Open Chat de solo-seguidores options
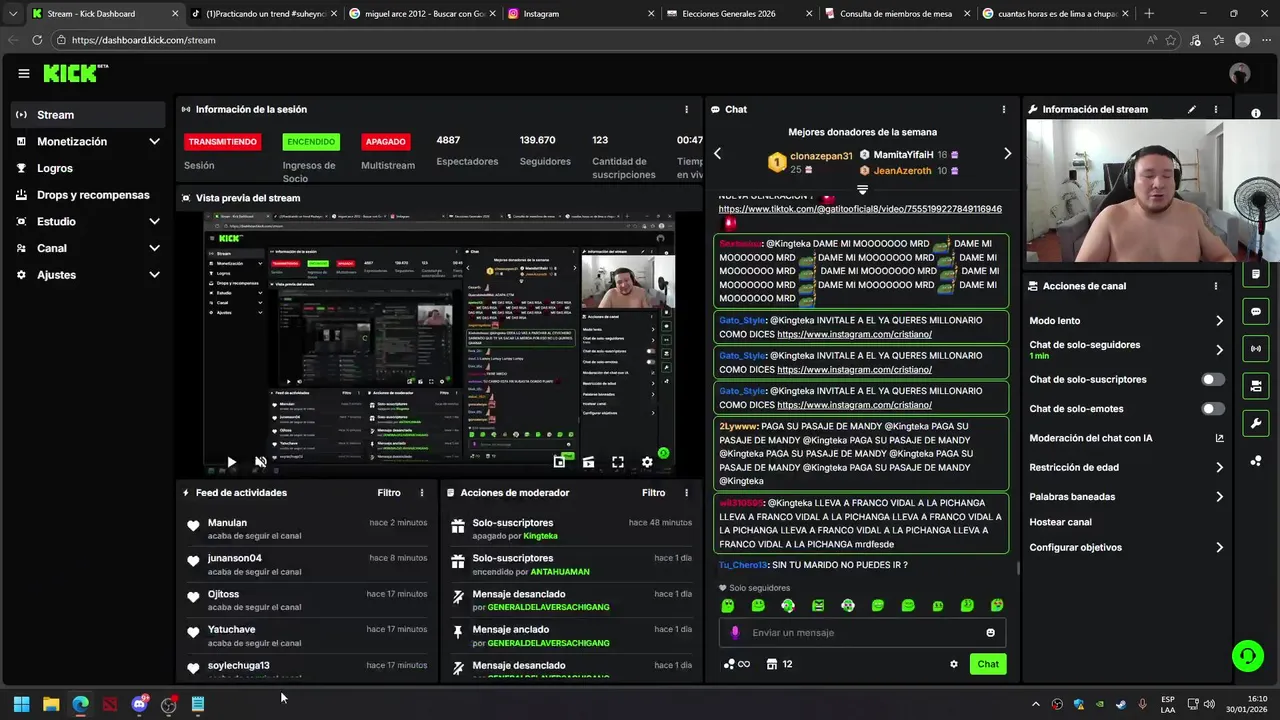 1126,350
